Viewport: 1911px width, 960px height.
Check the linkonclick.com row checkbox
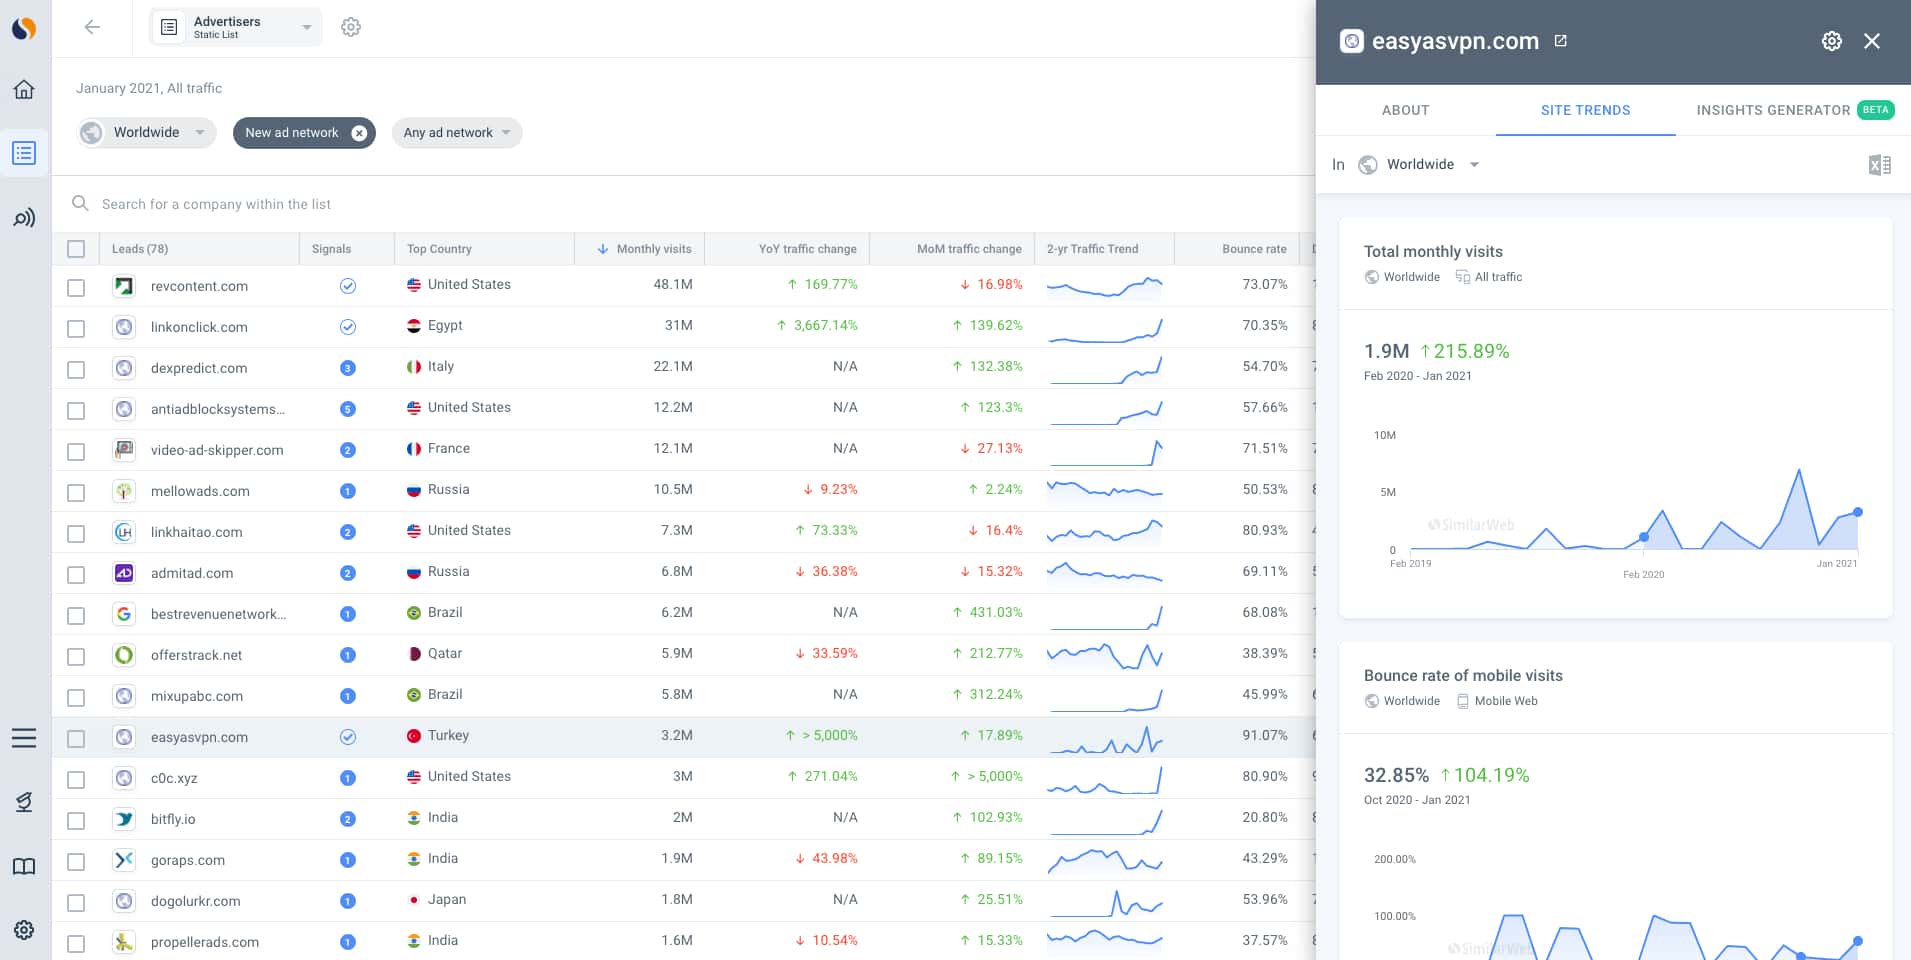tap(76, 328)
